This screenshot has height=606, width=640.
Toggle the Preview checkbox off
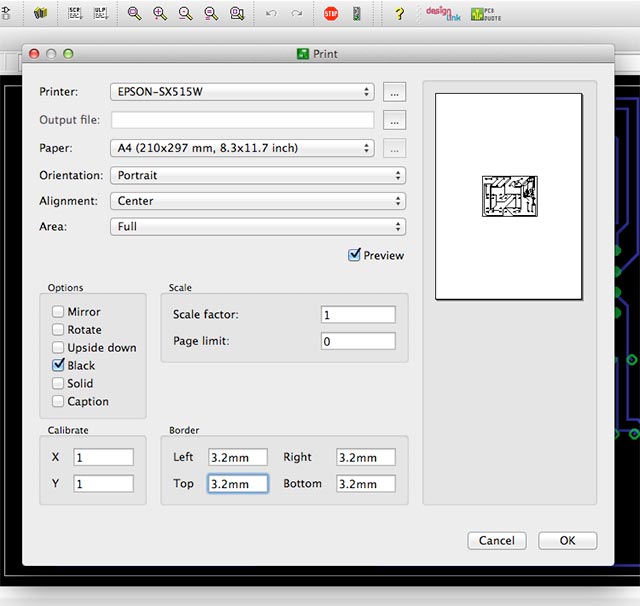[x=354, y=255]
